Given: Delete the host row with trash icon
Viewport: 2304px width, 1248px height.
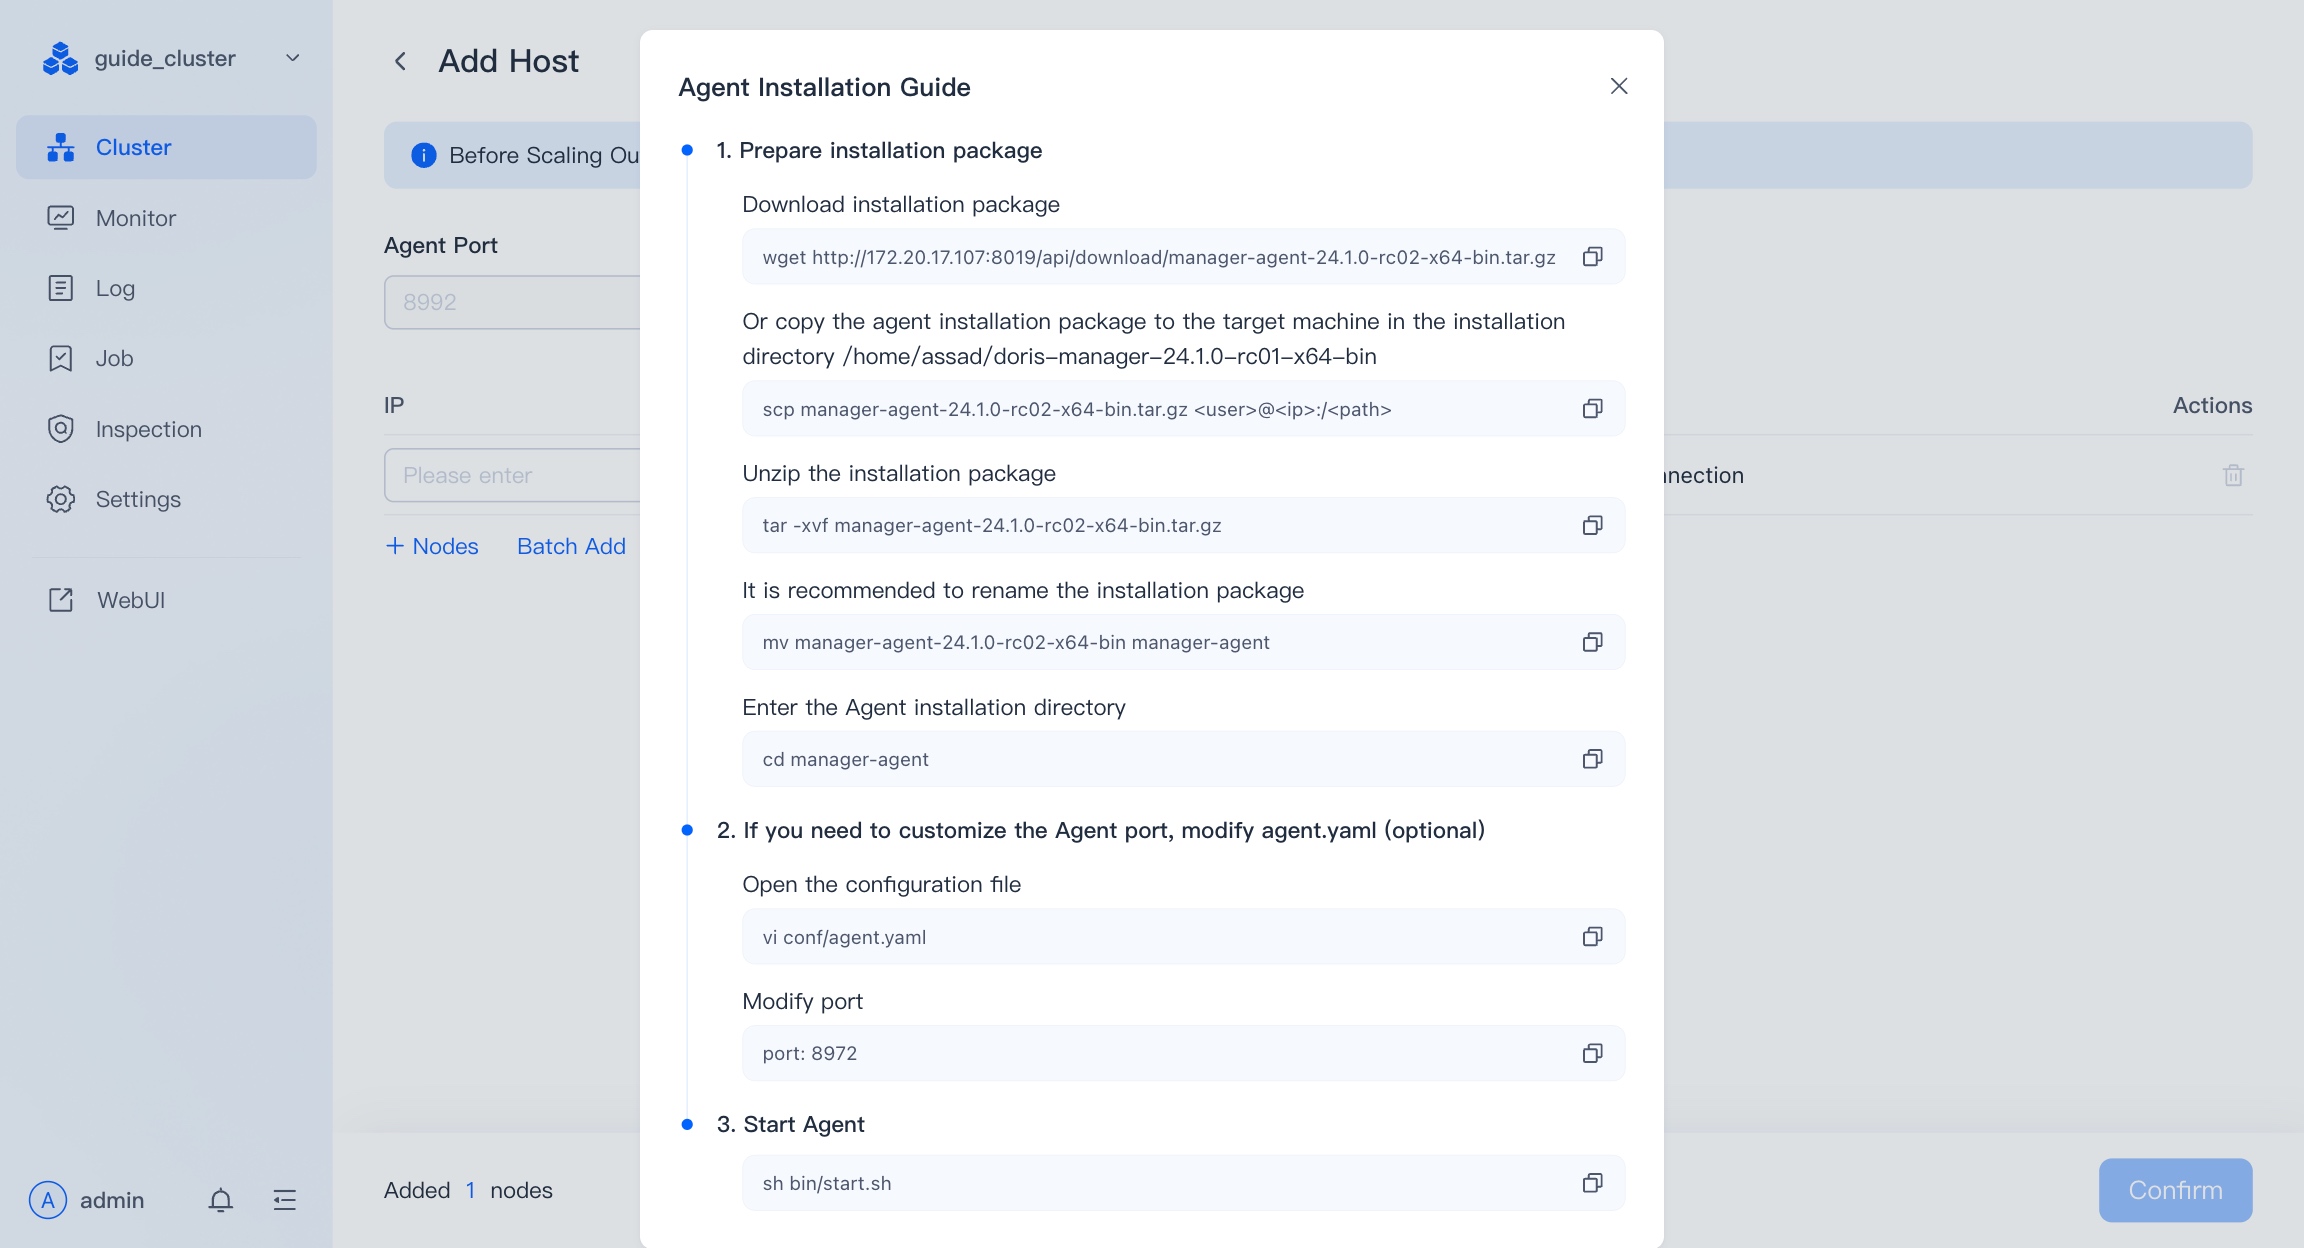Looking at the screenshot, I should pos(2233,475).
